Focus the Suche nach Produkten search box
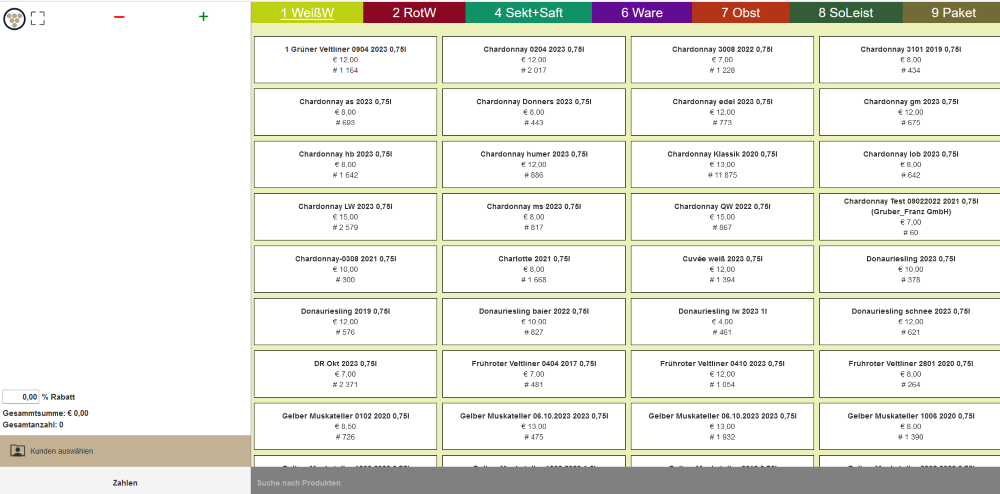Screen dimensions: 1000x494 tap(625, 483)
